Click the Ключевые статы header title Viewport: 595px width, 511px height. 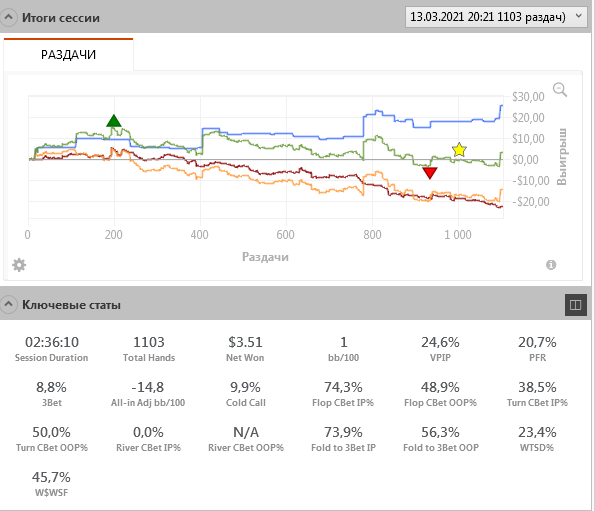71,305
